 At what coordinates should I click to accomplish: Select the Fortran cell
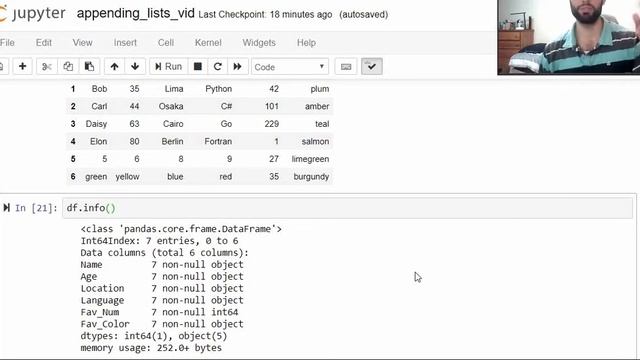pyautogui.click(x=218, y=141)
